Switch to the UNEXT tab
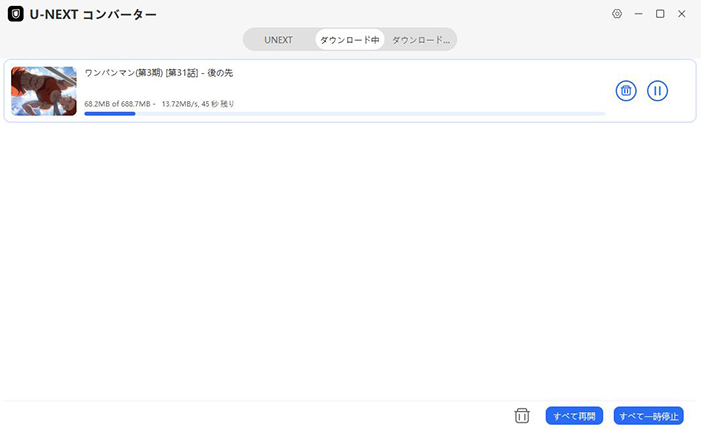The image size is (701, 430). [x=278, y=40]
